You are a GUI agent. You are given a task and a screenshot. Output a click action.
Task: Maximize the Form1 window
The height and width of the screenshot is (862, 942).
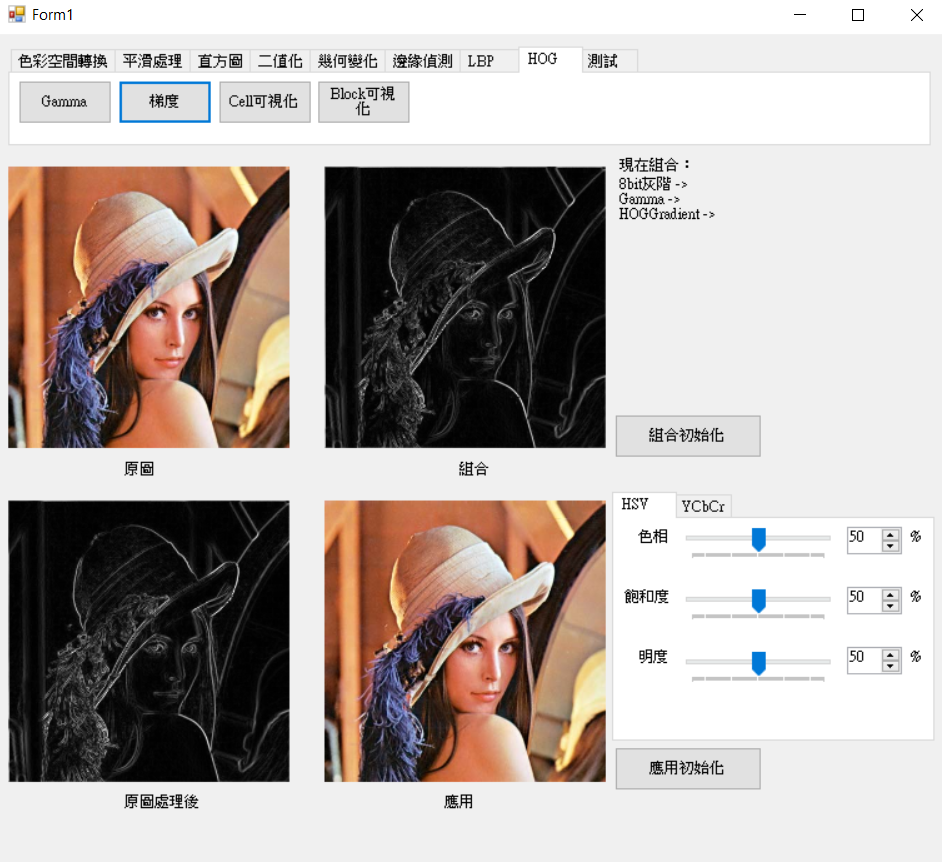tap(858, 15)
